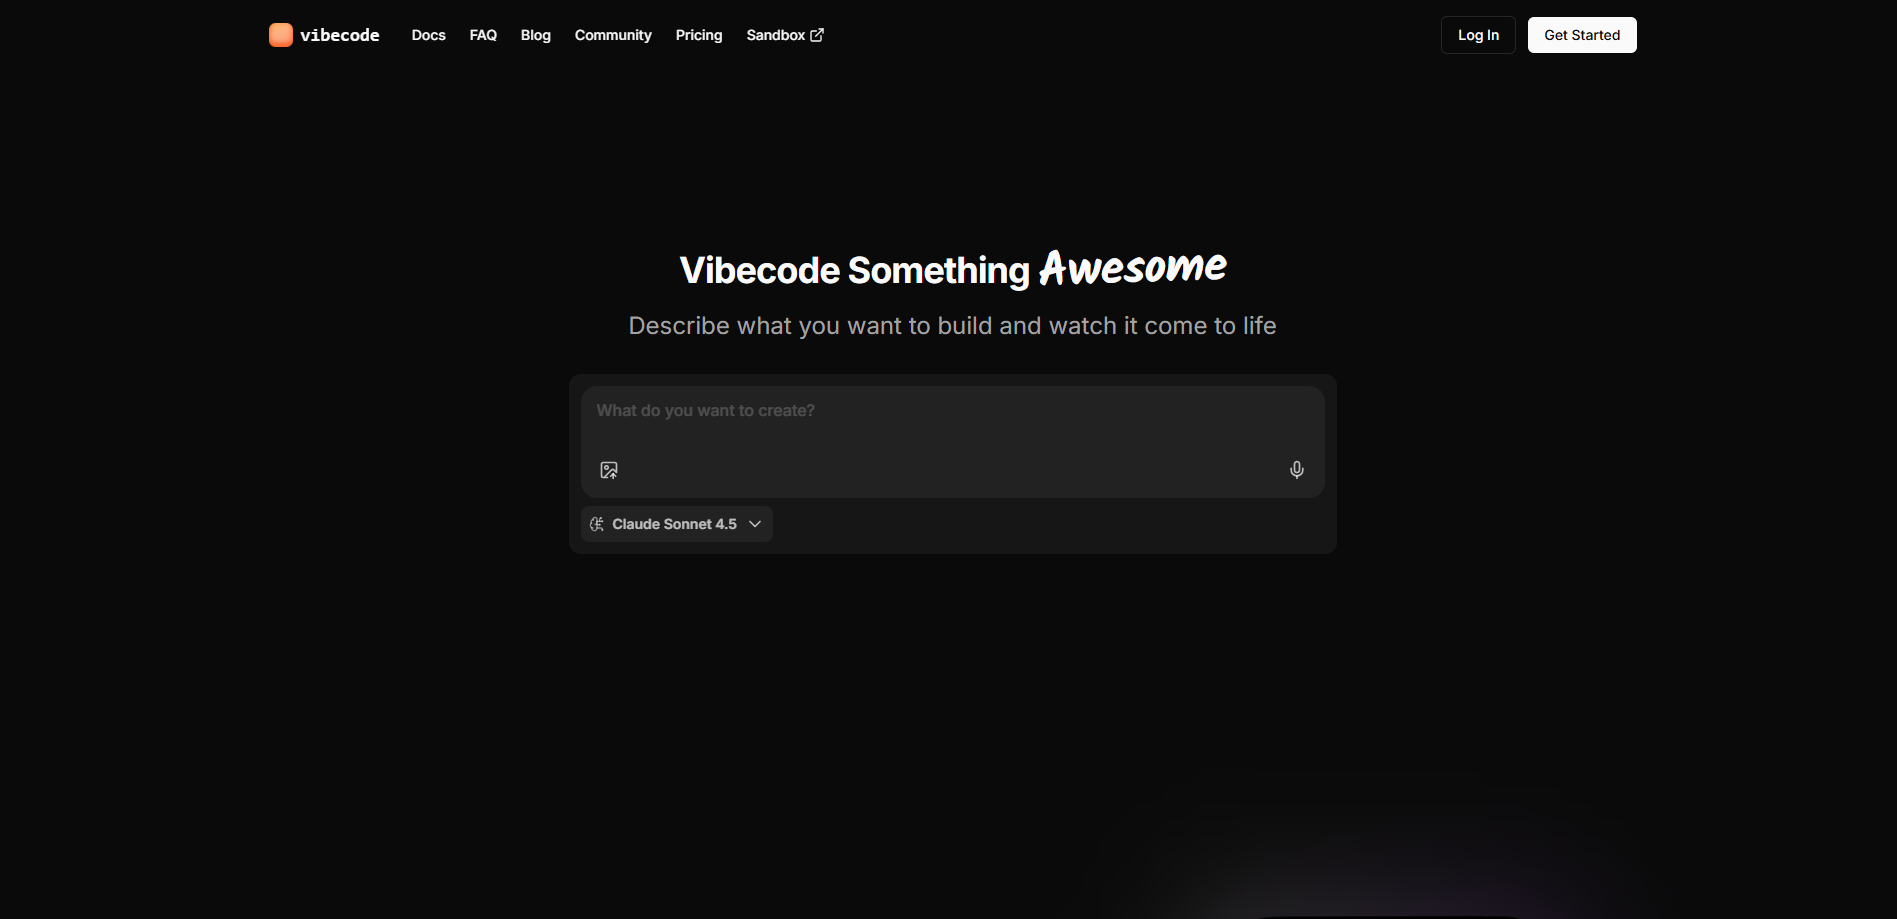The height and width of the screenshot is (919, 1897).
Task: Launch the Sandbox
Action: click(x=775, y=35)
